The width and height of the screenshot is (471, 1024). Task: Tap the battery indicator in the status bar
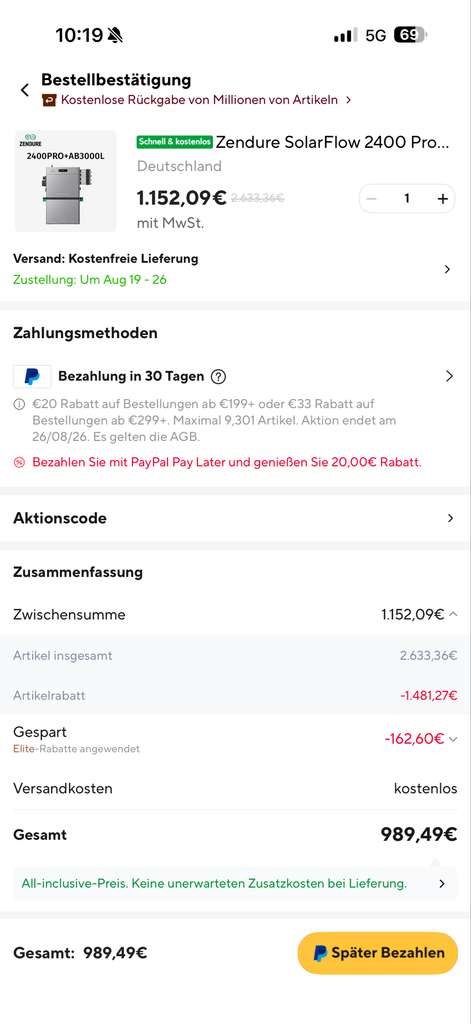click(x=410, y=35)
